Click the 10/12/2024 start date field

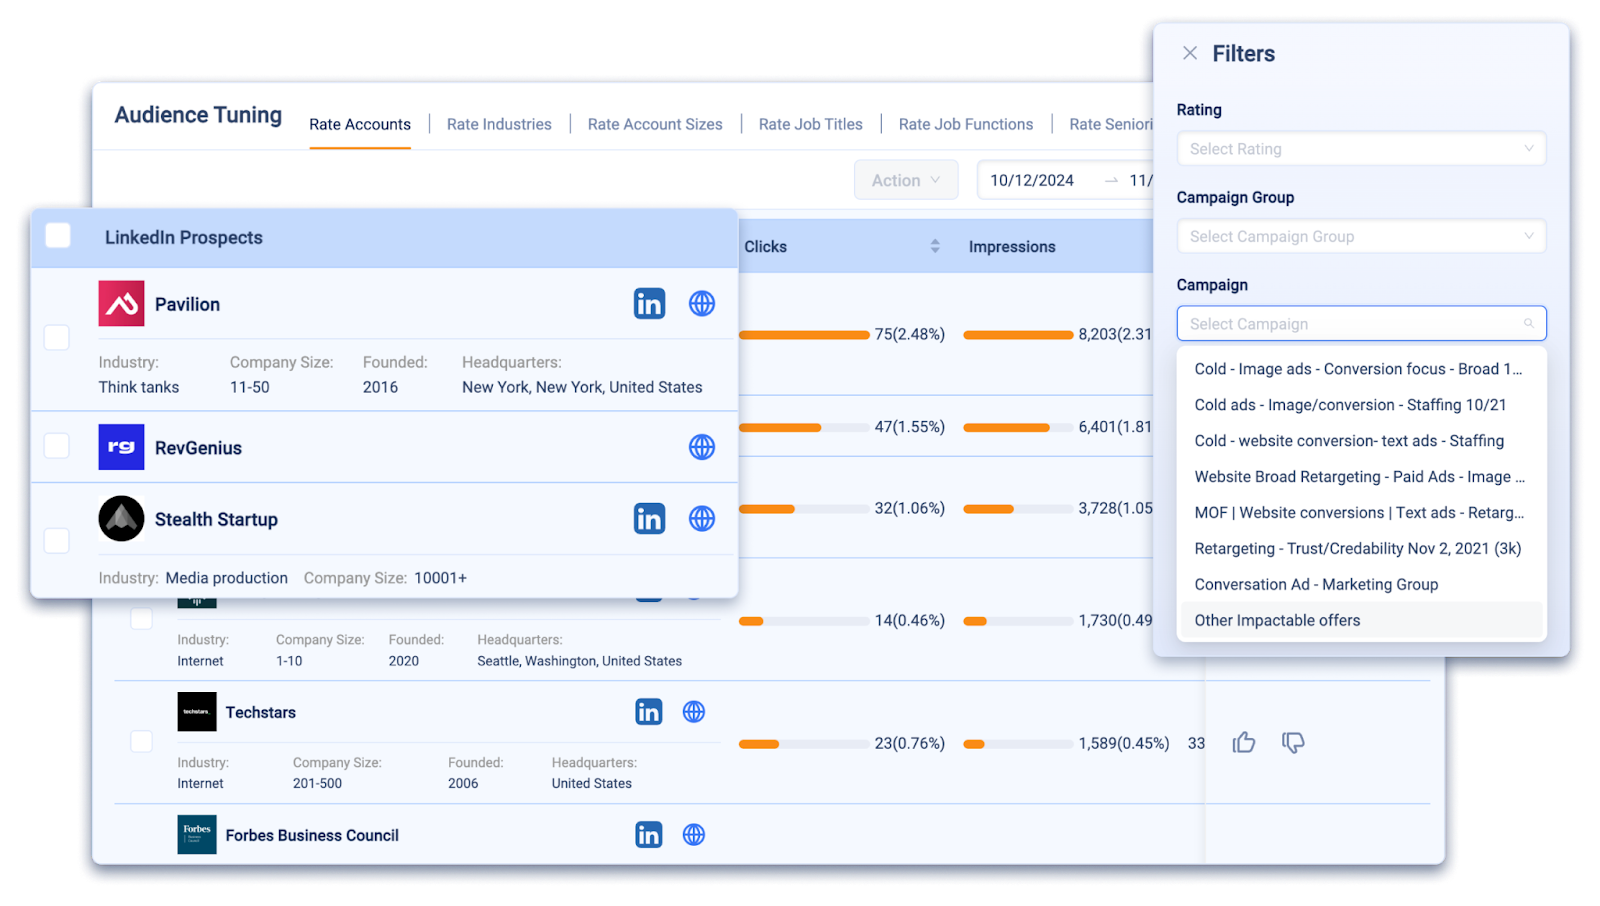1032,180
